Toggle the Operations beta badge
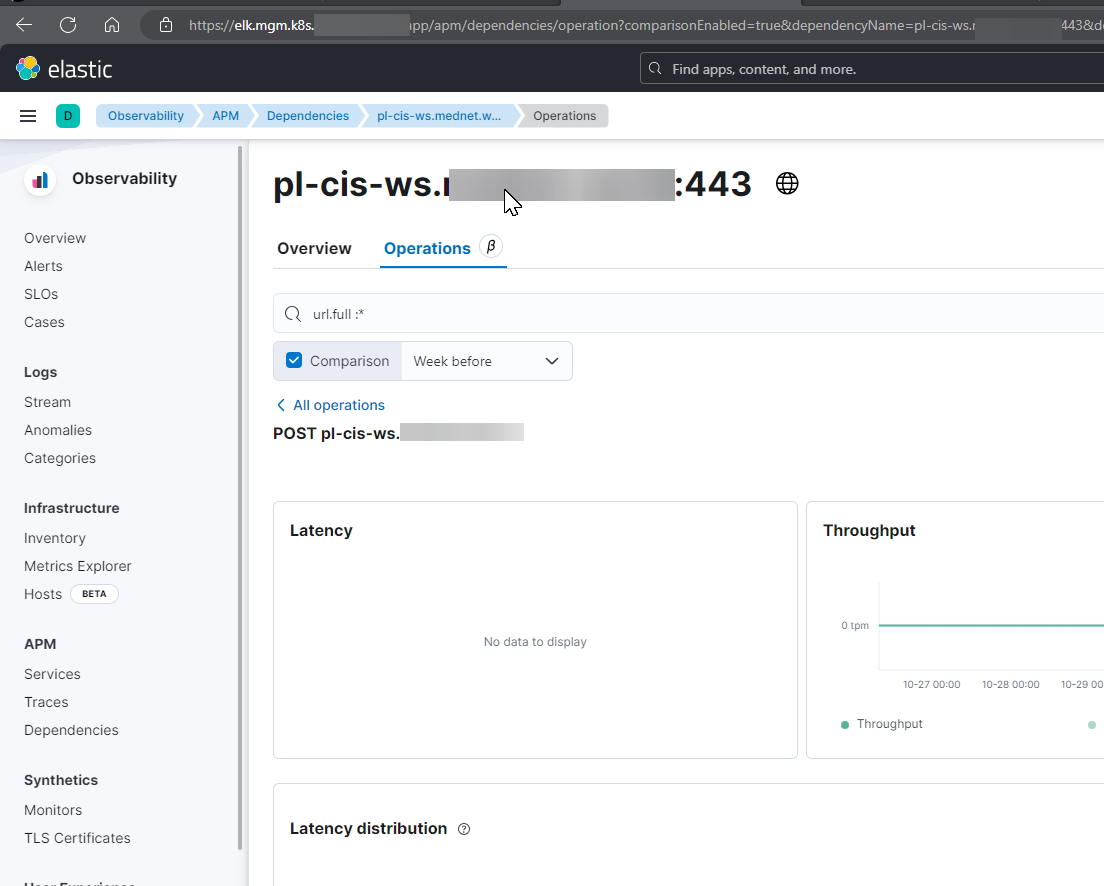This screenshot has height=886, width=1104. [x=489, y=246]
